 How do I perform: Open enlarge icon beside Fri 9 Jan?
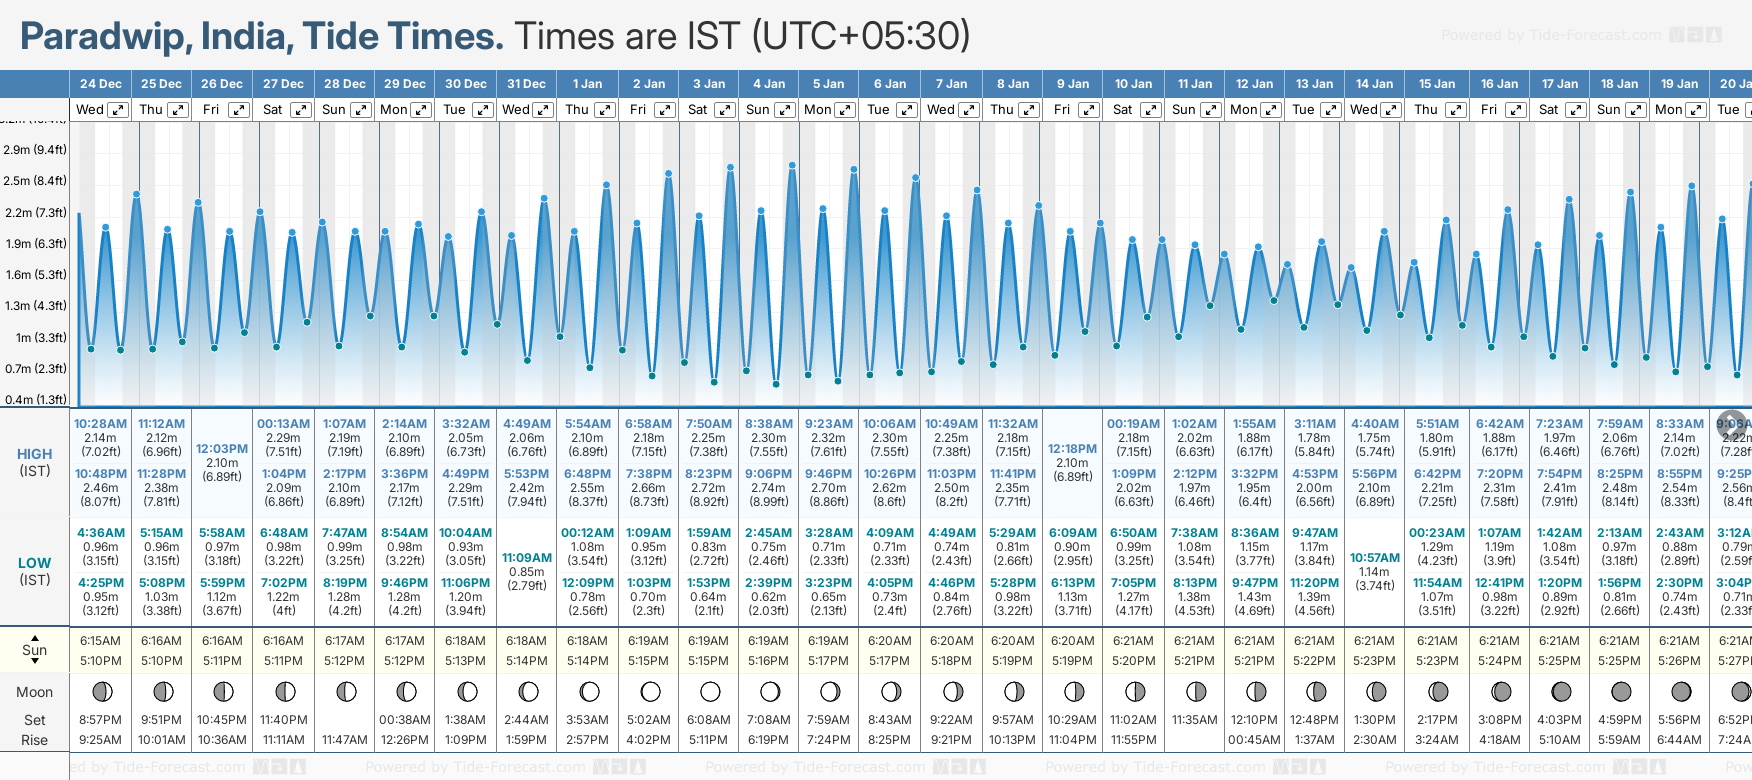click(1089, 110)
